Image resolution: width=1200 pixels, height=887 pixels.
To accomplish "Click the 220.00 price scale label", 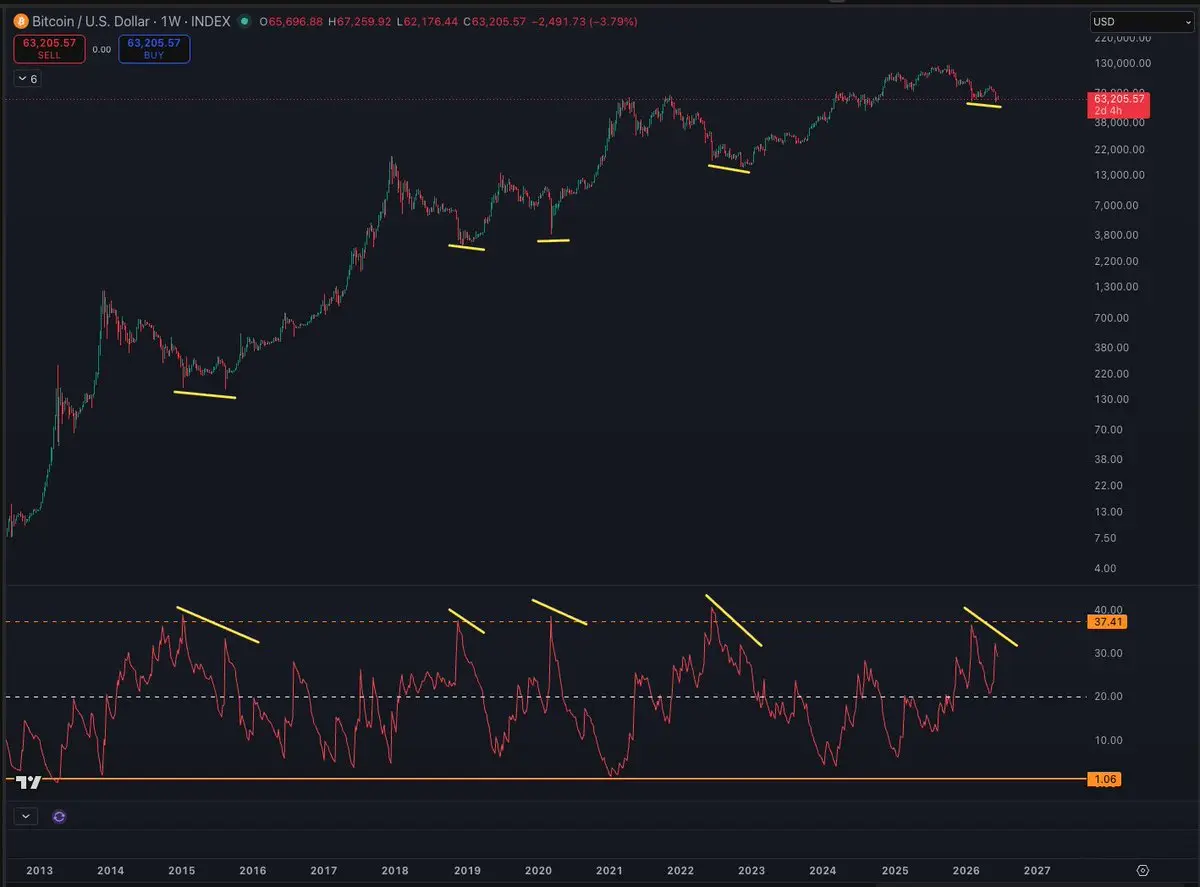I will pos(1112,374).
